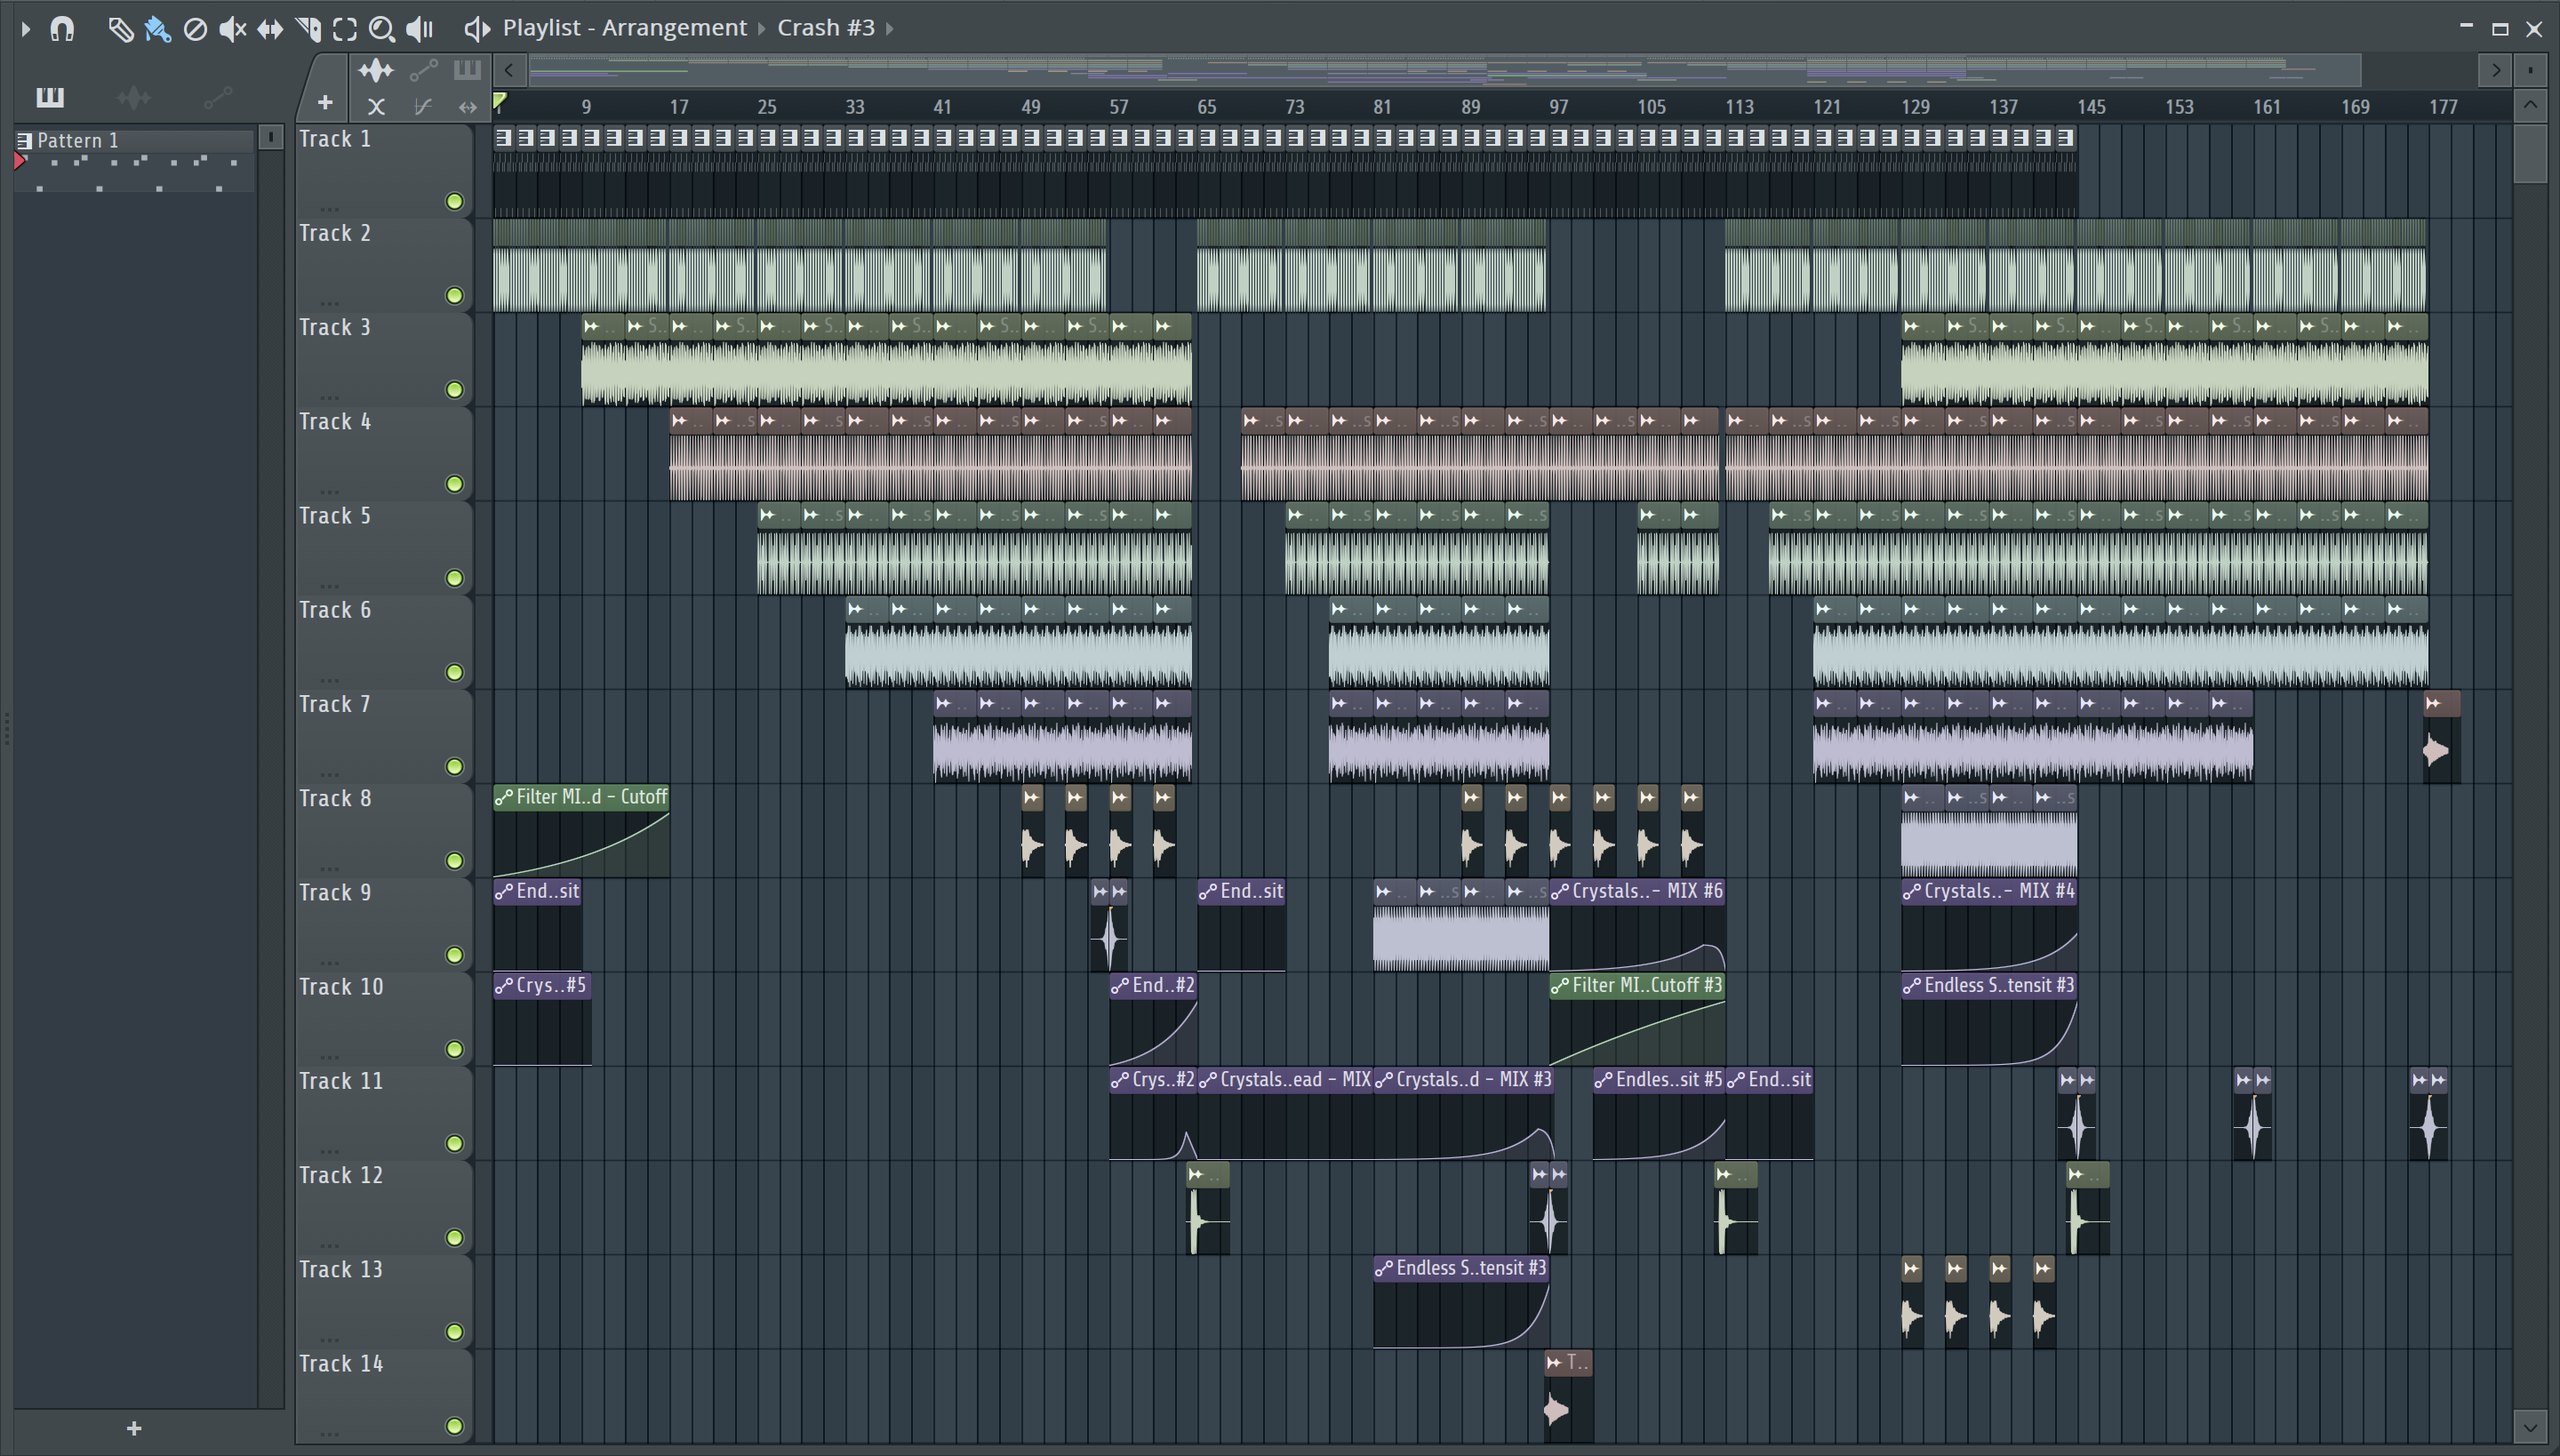The width and height of the screenshot is (2560, 1456).
Task: Expand Track 11 options dots
Action: click(x=329, y=1151)
